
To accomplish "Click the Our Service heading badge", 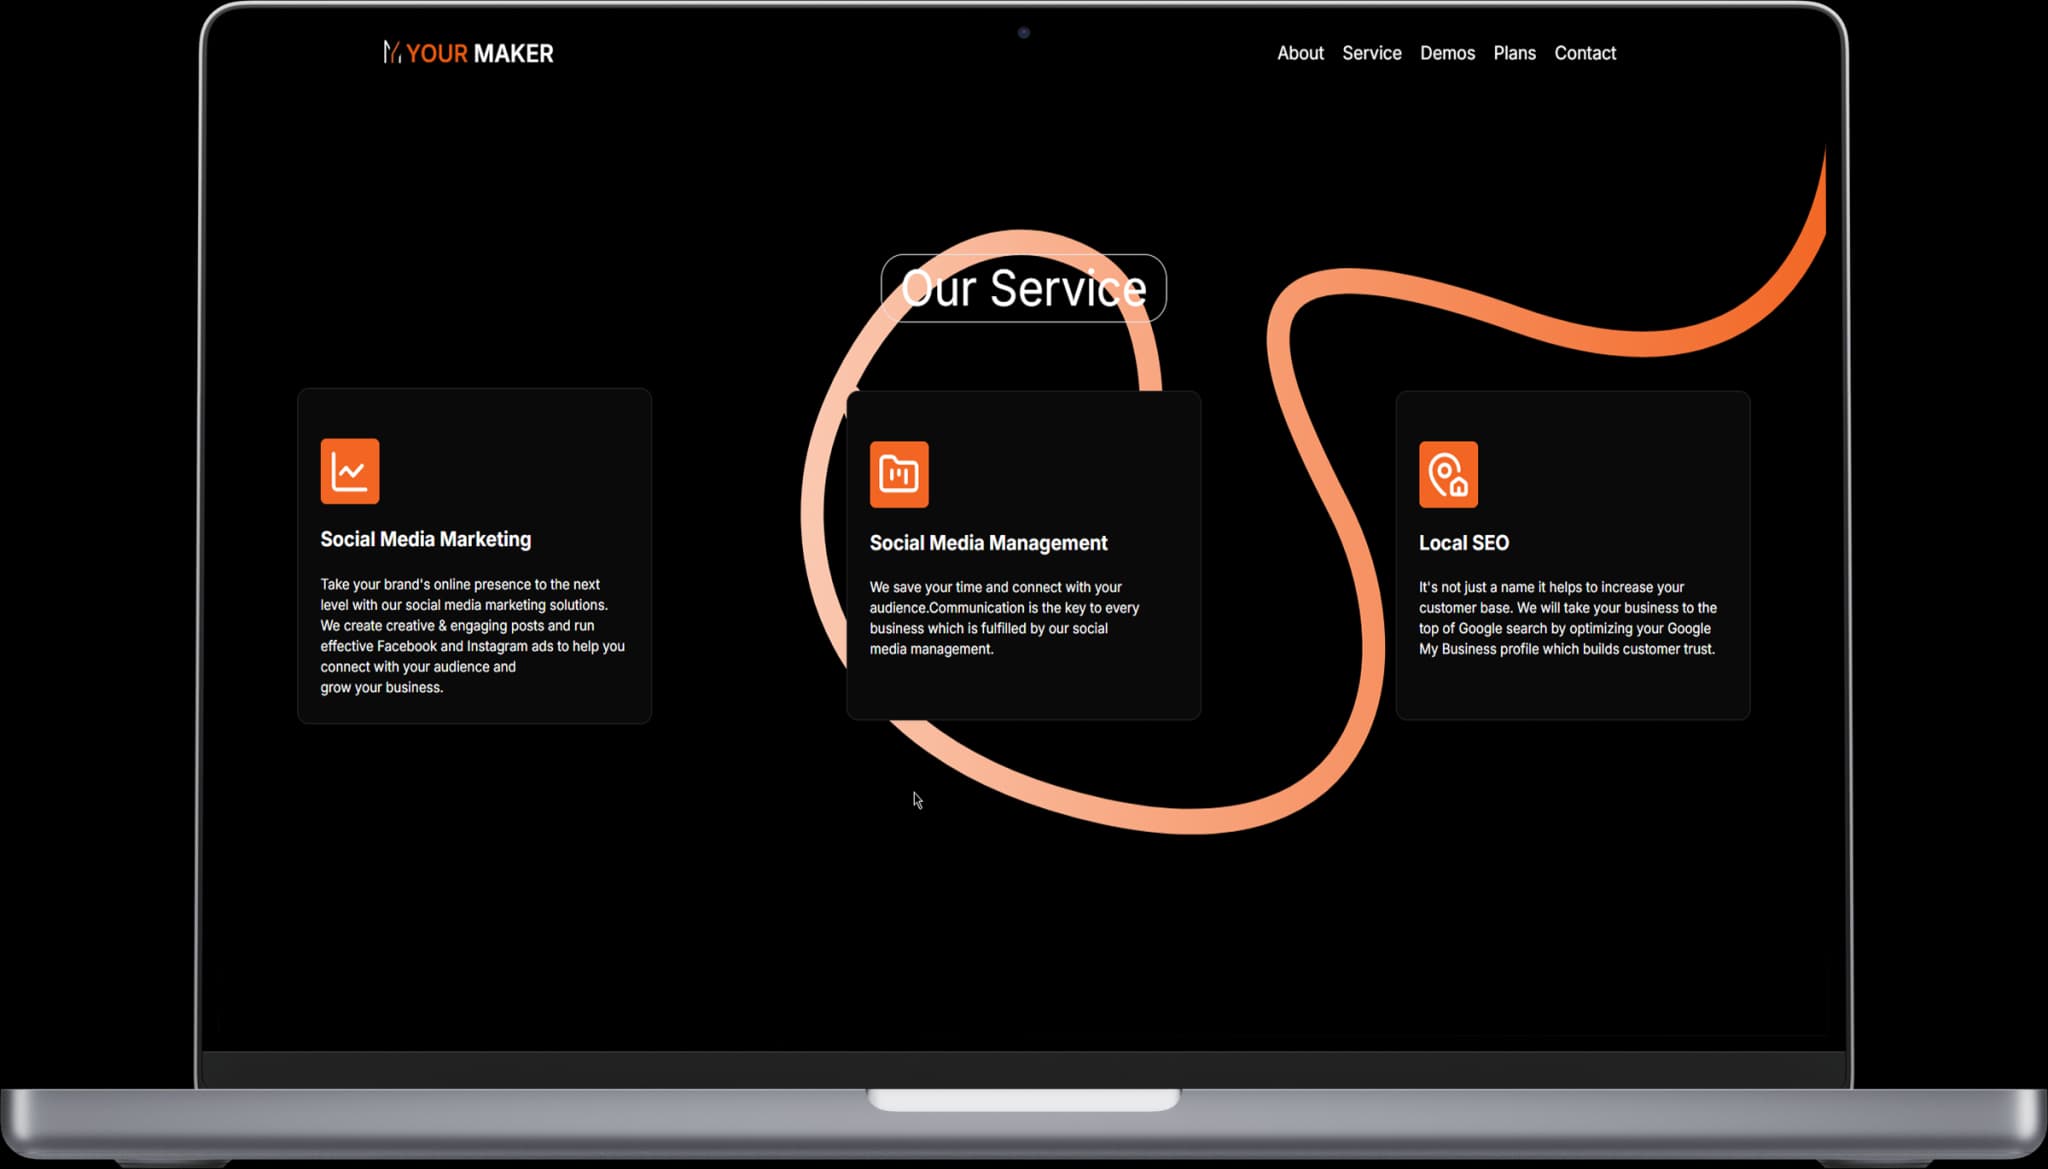I will point(1023,289).
